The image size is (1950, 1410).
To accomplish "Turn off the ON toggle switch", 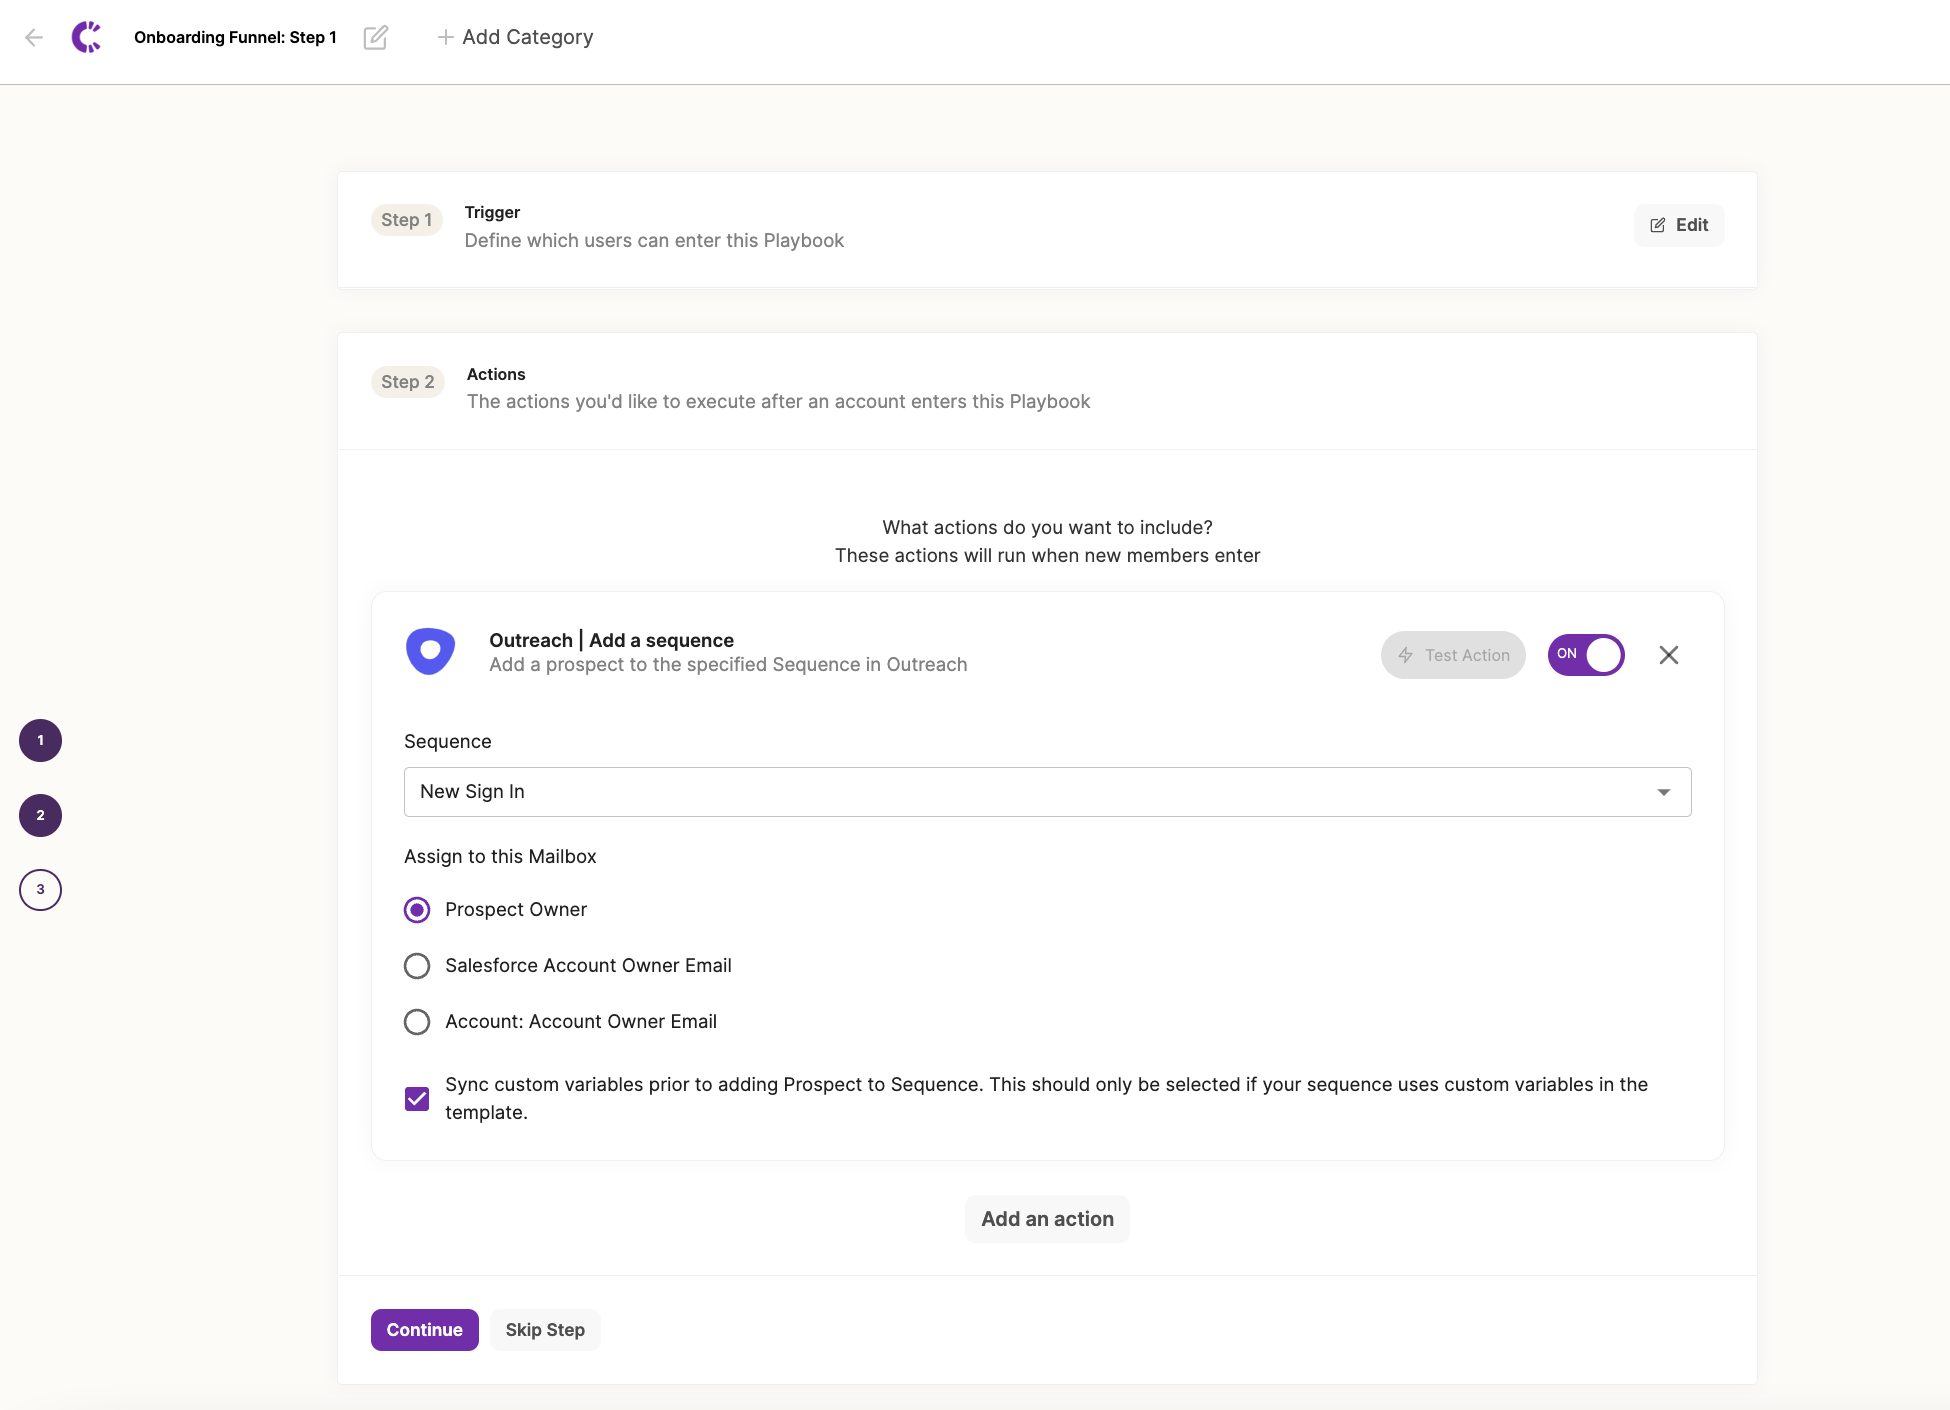I will click(1585, 655).
